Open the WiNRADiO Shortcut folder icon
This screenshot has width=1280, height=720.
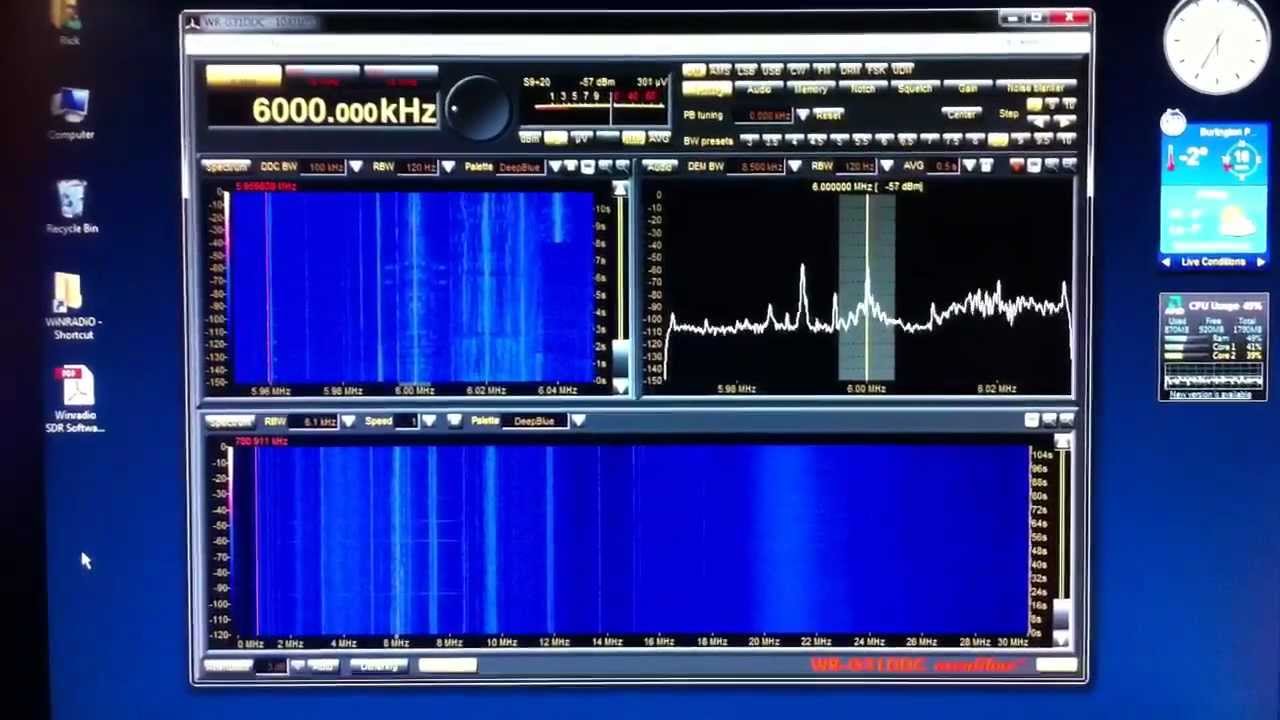point(72,307)
